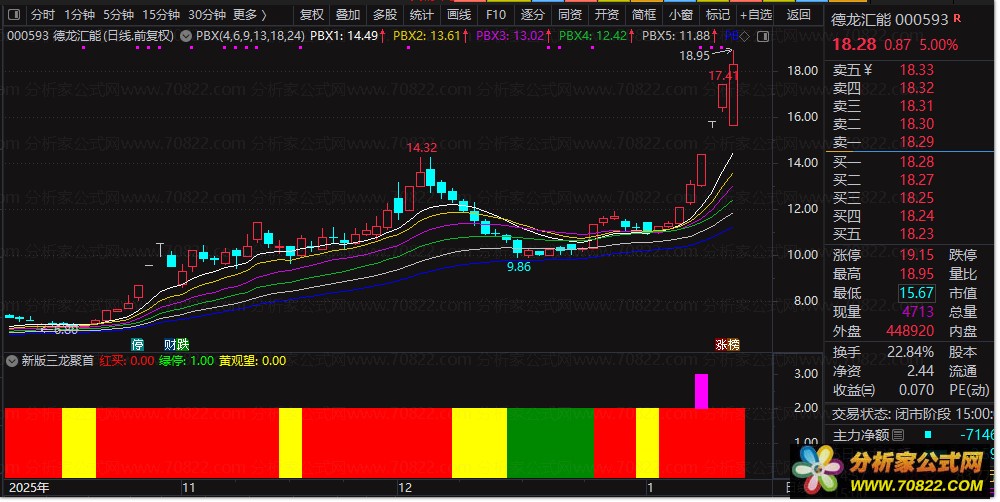
Task: Click the cyan square next to 主力净额
Action: [x=928, y=434]
